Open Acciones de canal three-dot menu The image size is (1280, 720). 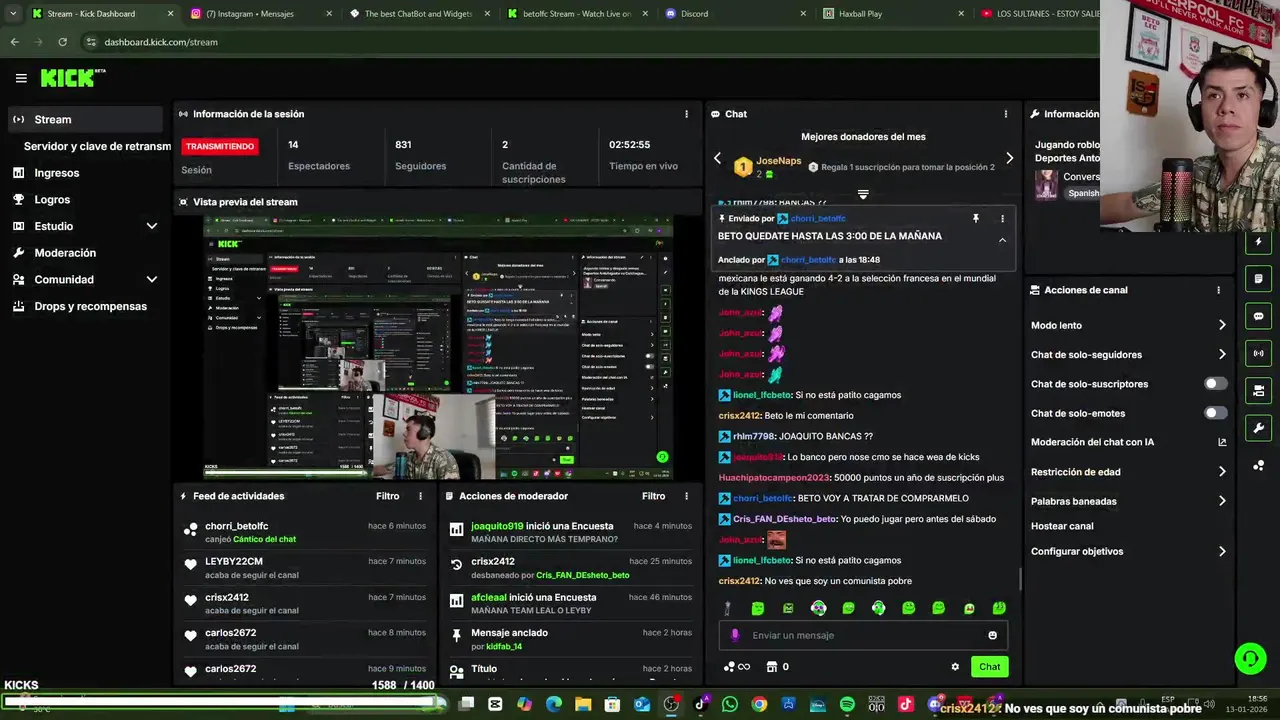[1218, 290]
